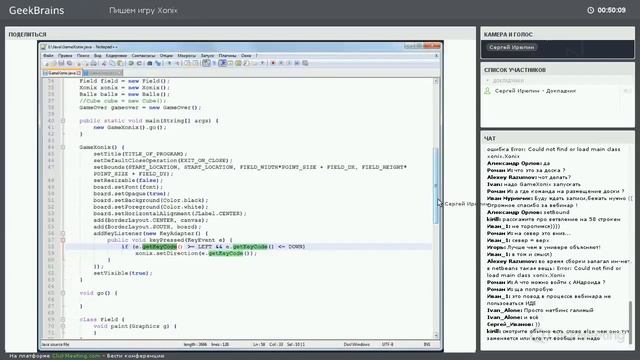Click the Cut scissors icon

pos(104,63)
